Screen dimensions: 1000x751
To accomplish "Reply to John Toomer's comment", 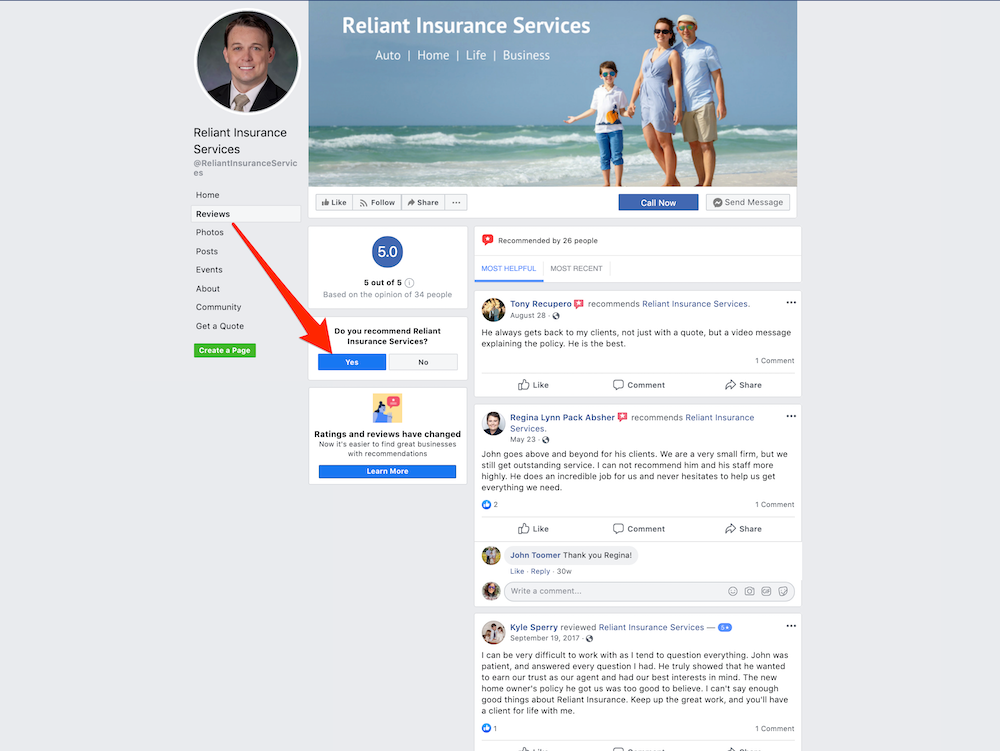I will click(x=540, y=571).
